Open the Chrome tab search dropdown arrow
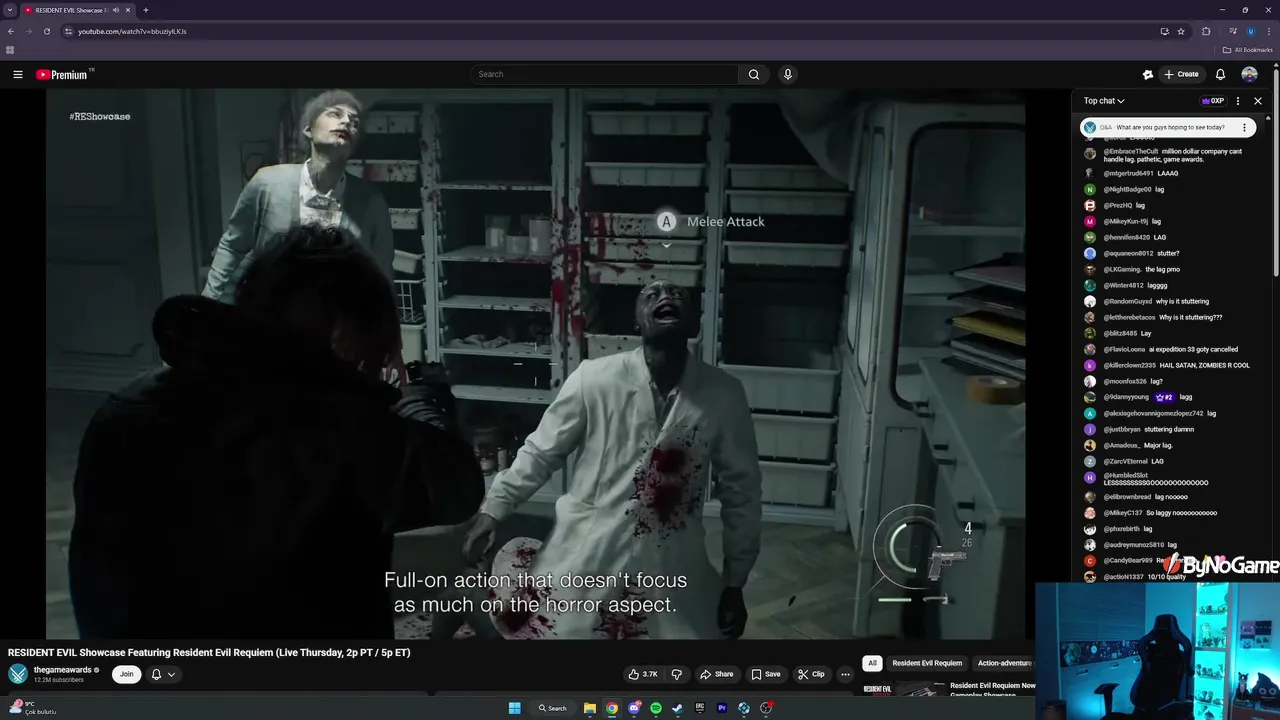This screenshot has height=720, width=1280. [x=10, y=10]
